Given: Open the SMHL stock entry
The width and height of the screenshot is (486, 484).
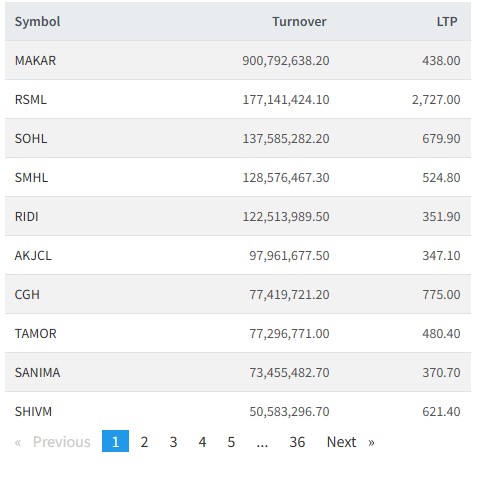Looking at the screenshot, I should point(31,178).
